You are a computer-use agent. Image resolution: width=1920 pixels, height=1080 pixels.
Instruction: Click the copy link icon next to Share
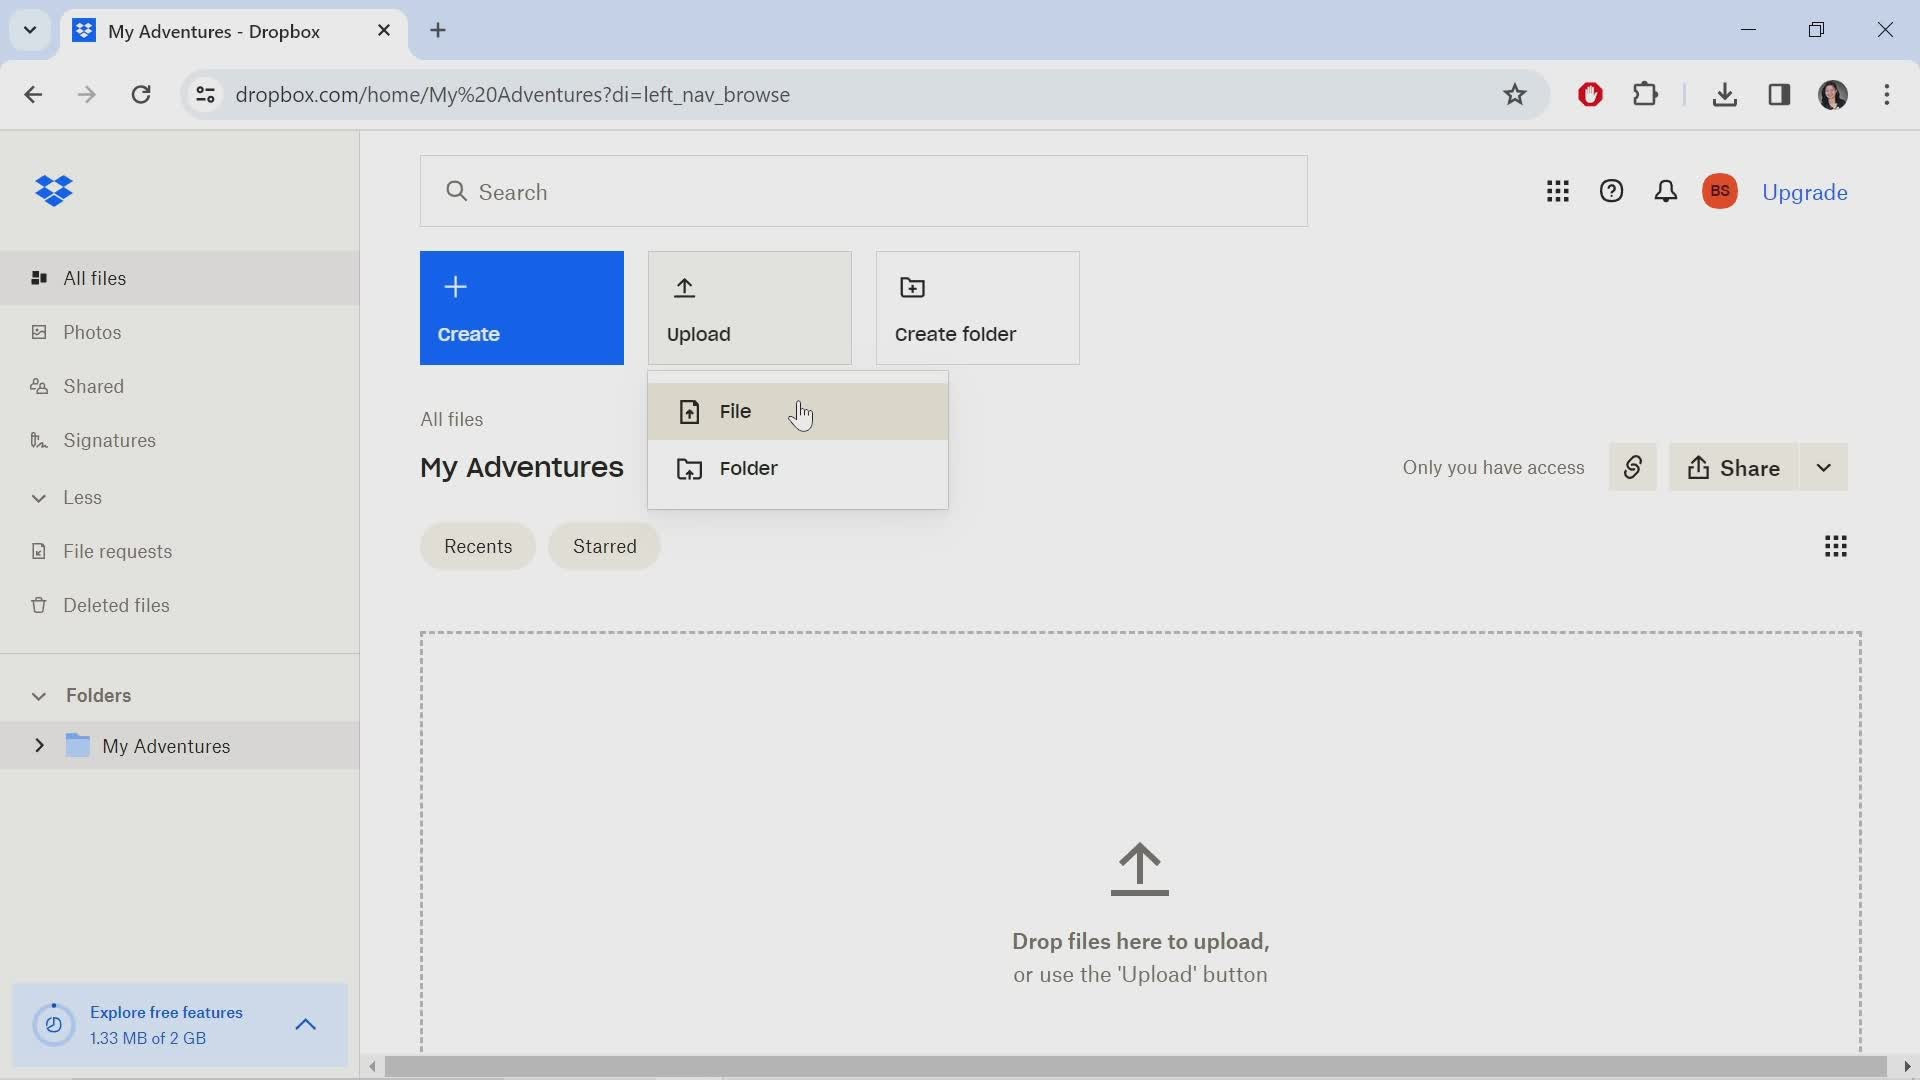[x=1633, y=468]
